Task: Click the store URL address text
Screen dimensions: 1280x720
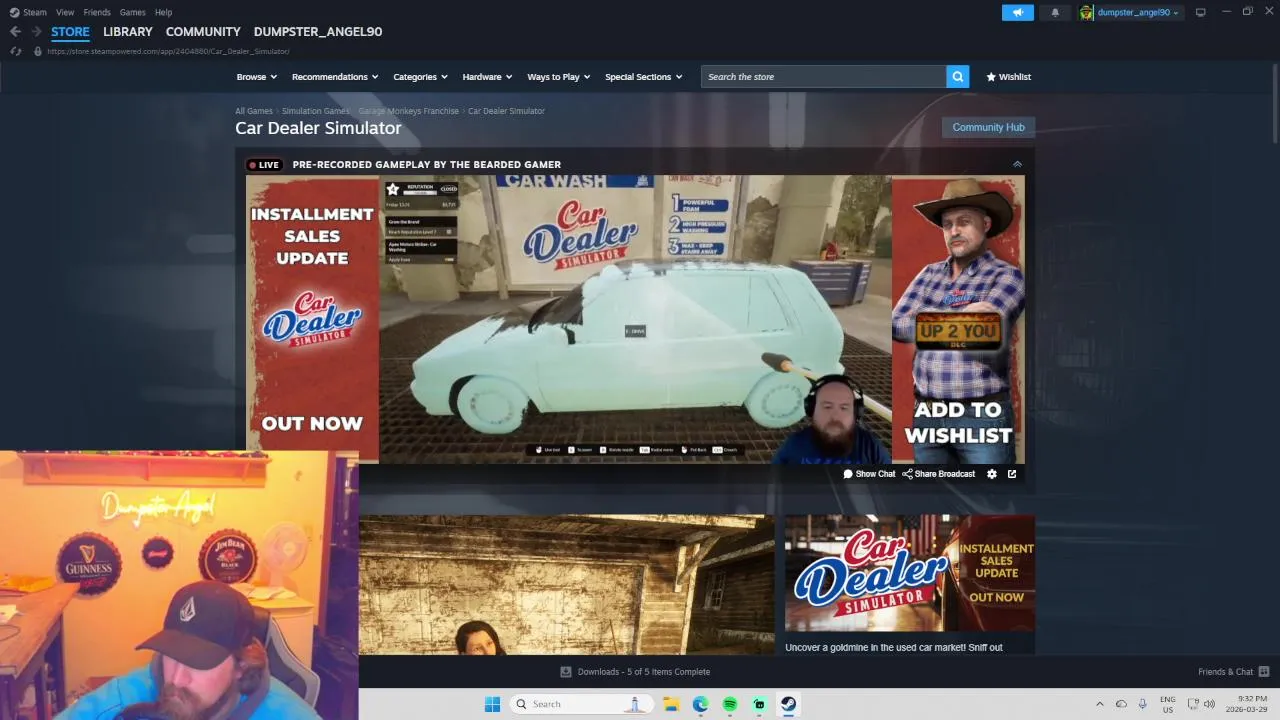Action: tap(168, 51)
